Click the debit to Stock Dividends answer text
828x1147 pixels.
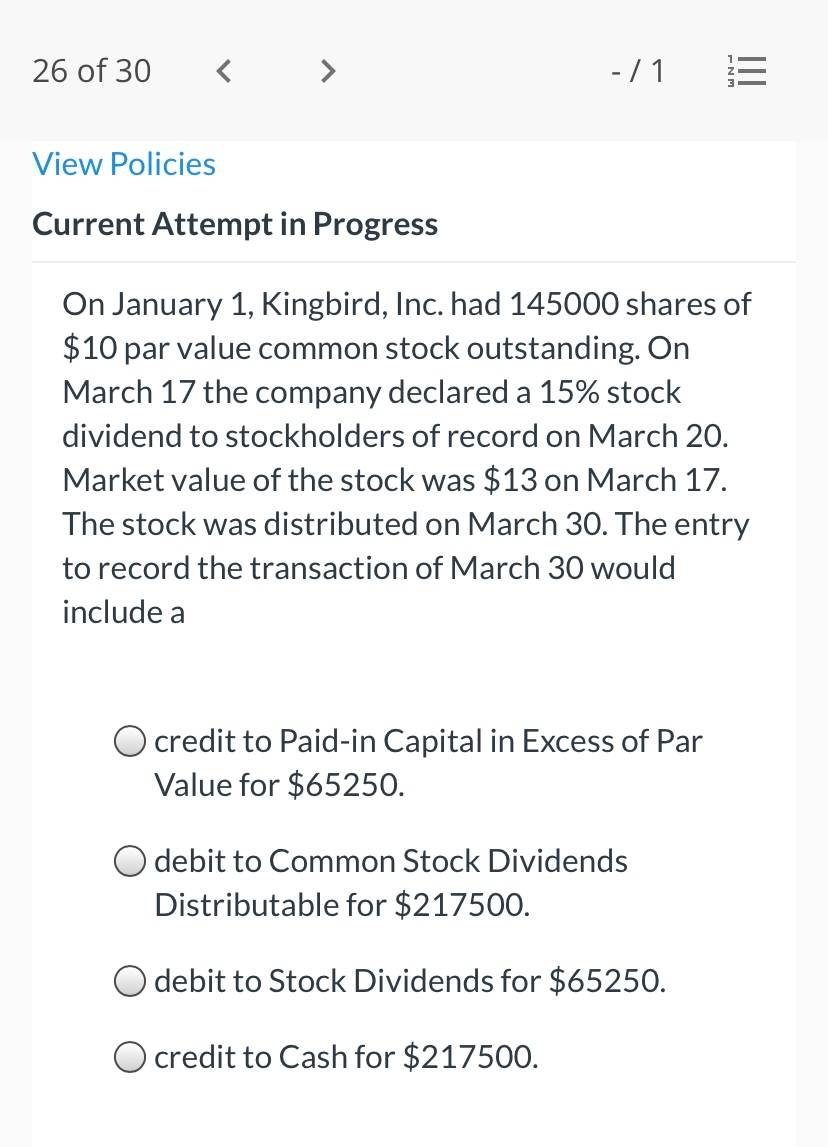tap(410, 981)
